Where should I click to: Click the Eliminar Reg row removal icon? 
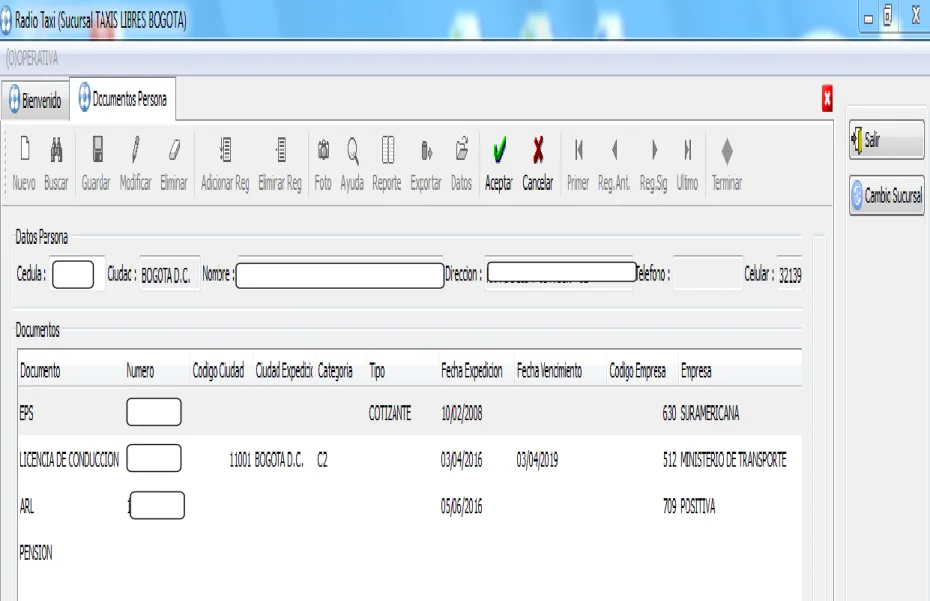[280, 163]
